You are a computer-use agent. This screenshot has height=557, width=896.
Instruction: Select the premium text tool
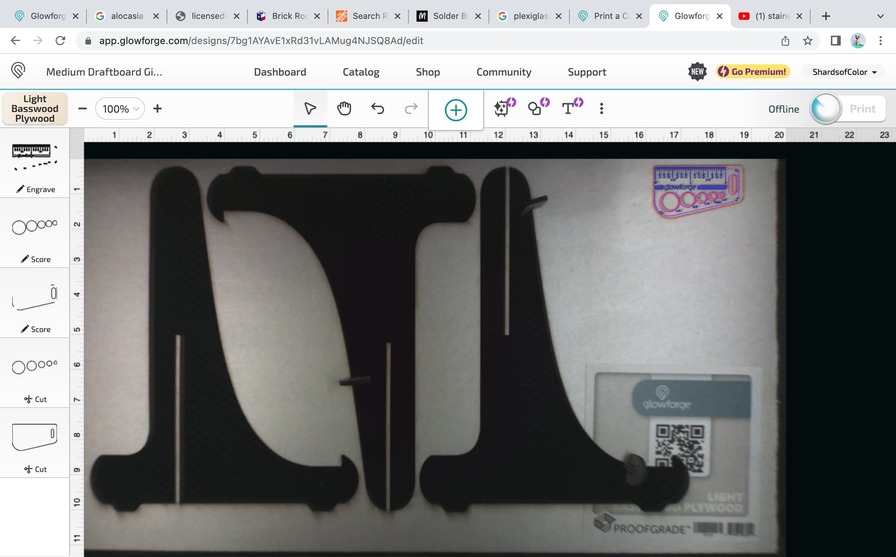point(571,108)
